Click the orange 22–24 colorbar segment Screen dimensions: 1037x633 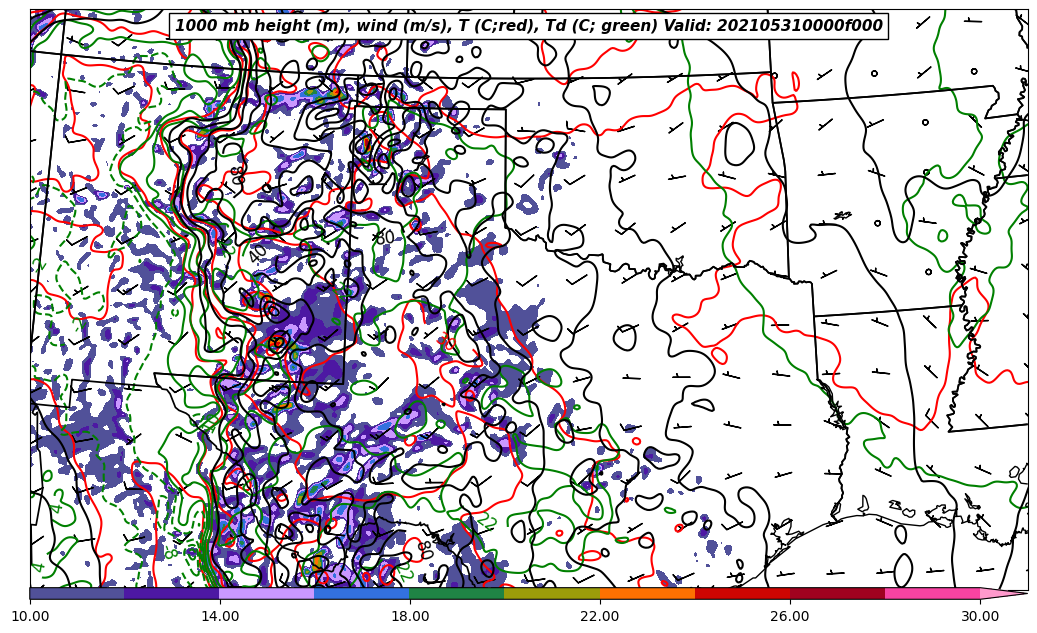tap(647, 593)
